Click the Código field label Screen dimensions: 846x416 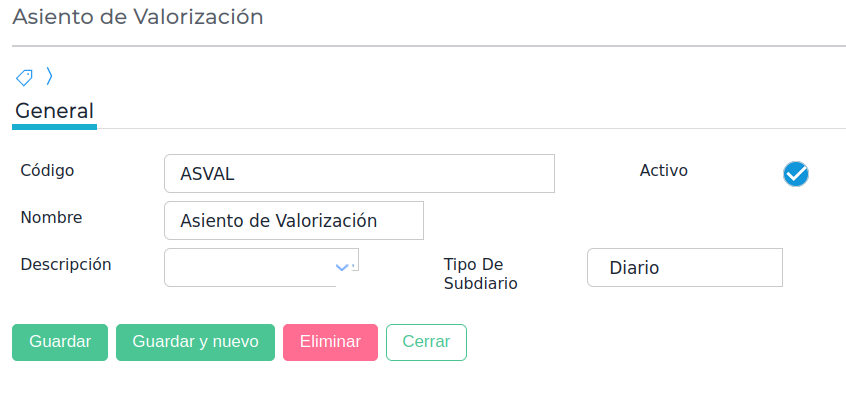point(47,170)
